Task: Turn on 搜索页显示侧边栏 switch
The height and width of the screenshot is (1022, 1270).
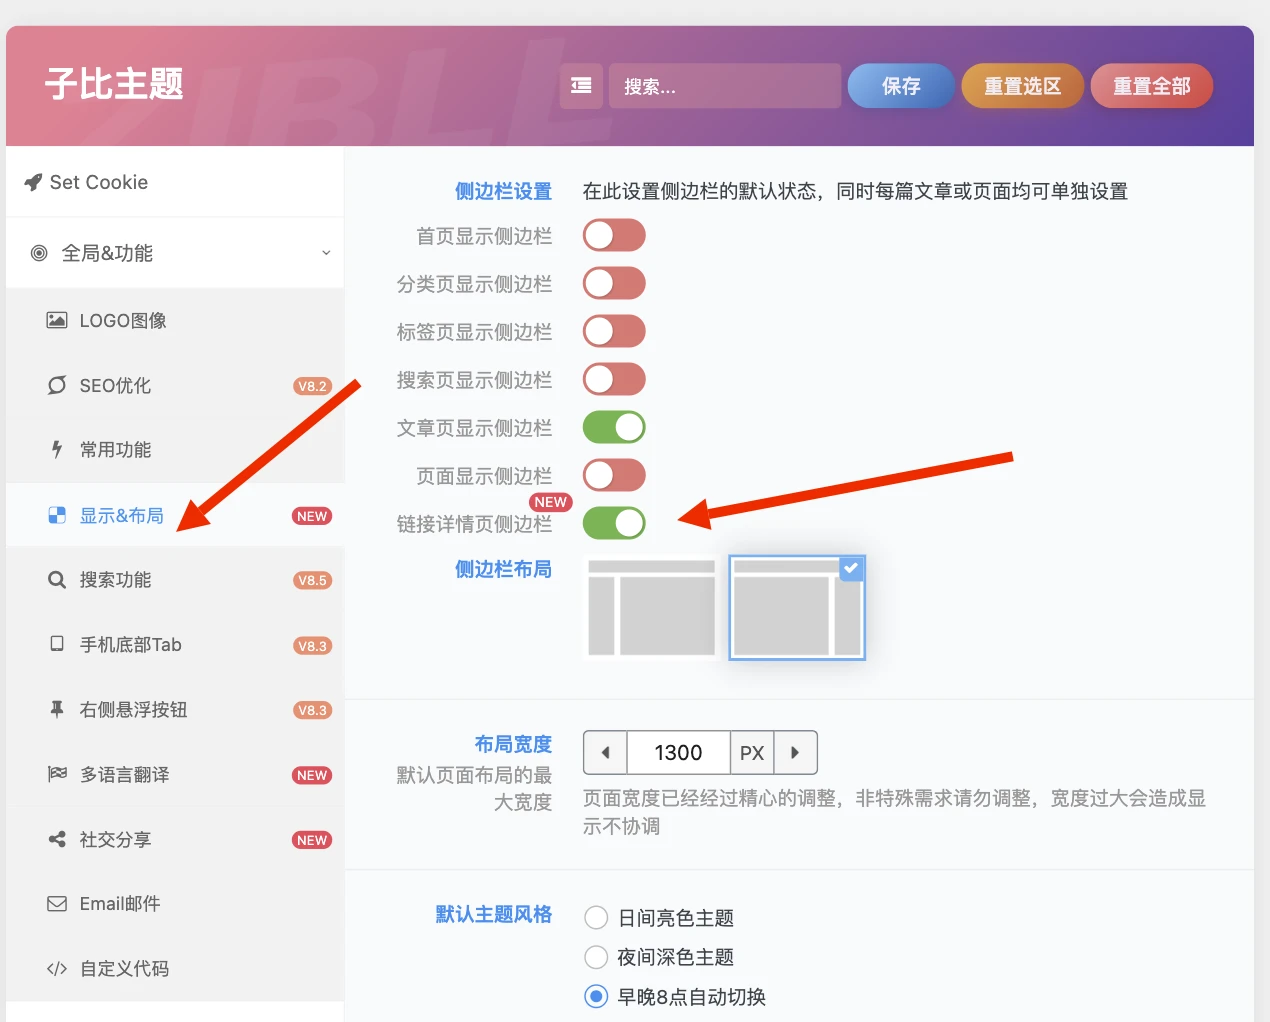Action: pos(614,380)
